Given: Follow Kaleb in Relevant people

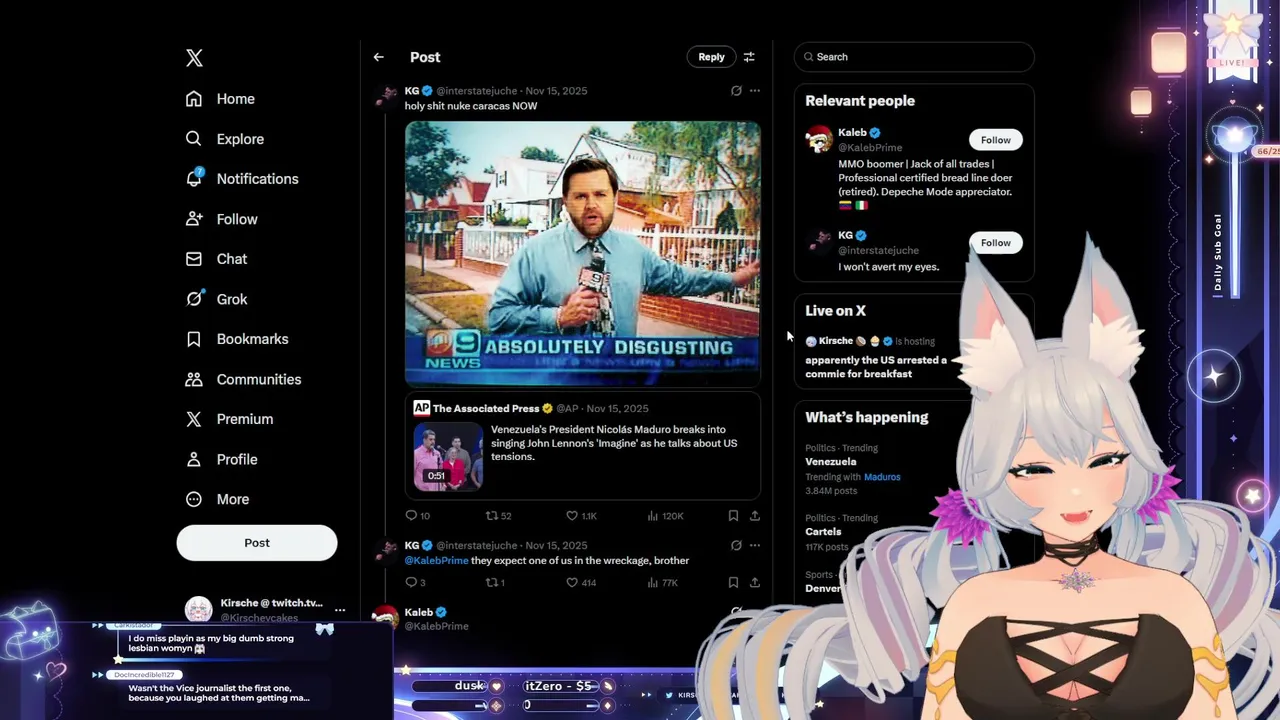Looking at the screenshot, I should pos(995,140).
